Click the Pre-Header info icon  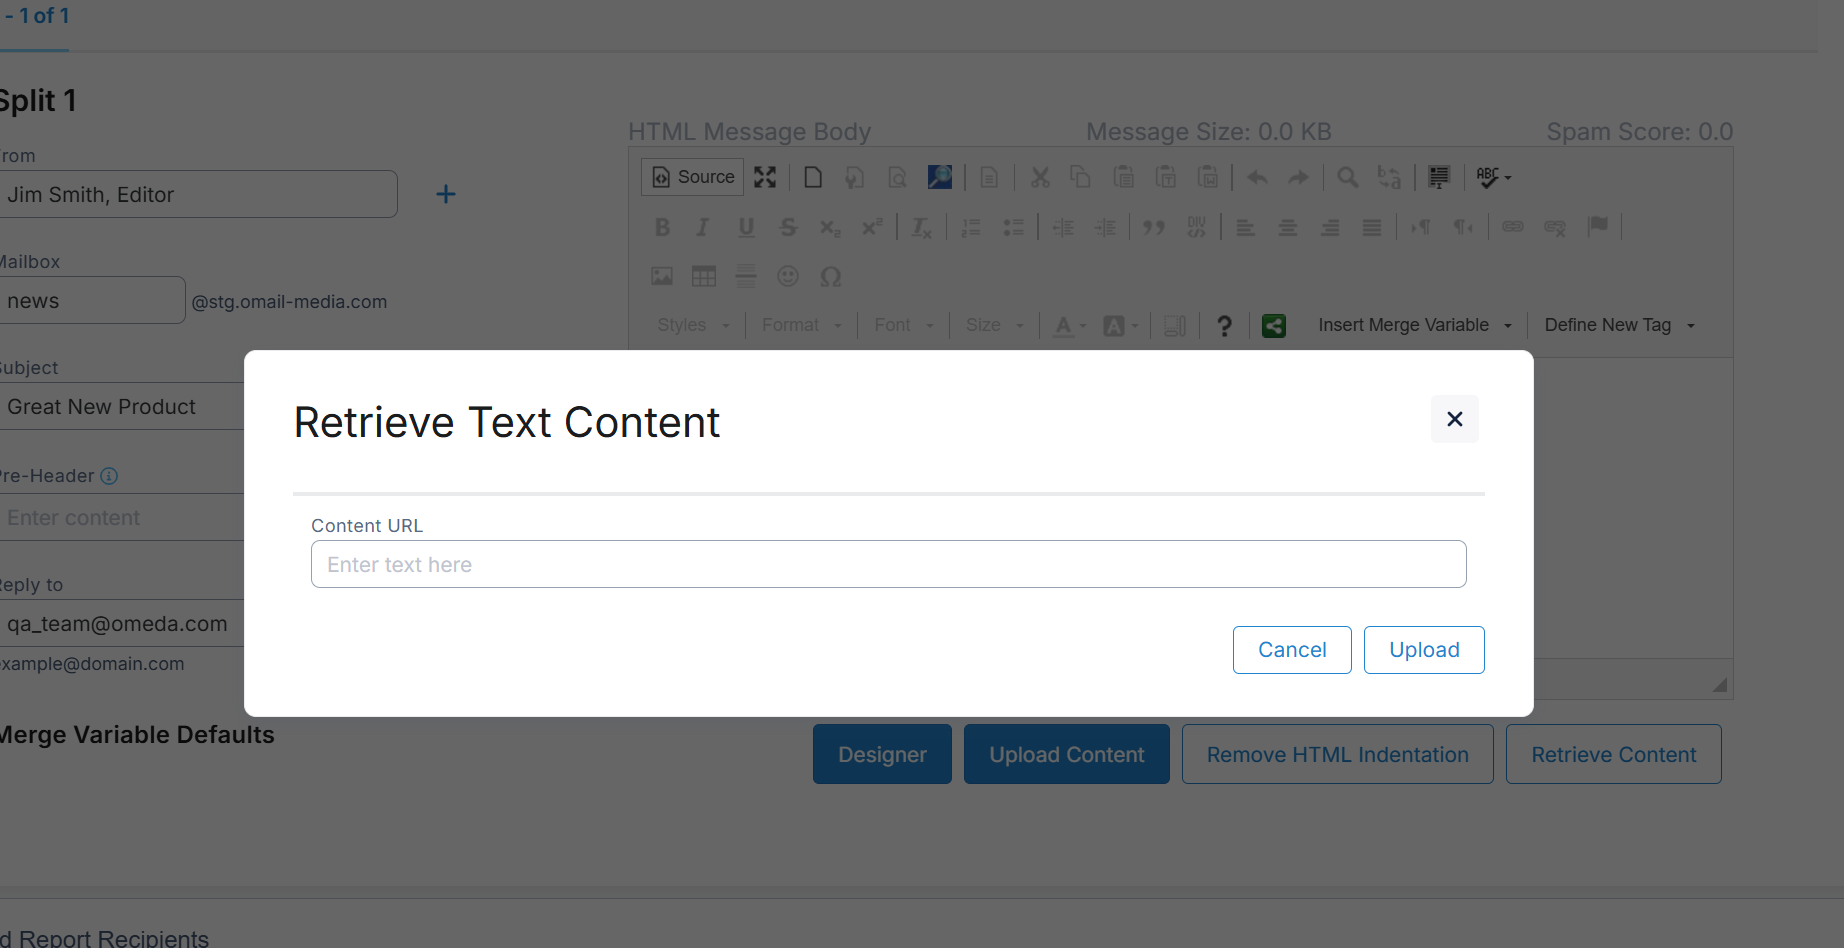109,476
